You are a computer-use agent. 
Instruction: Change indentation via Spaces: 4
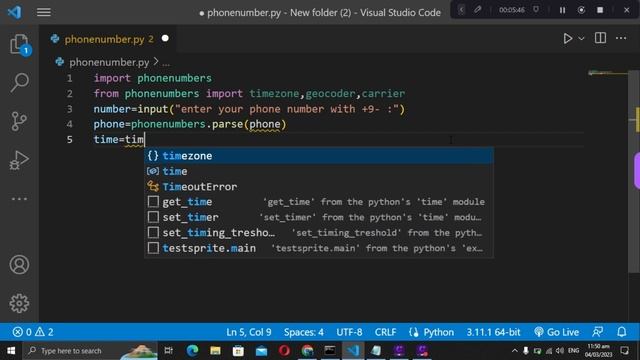point(304,332)
